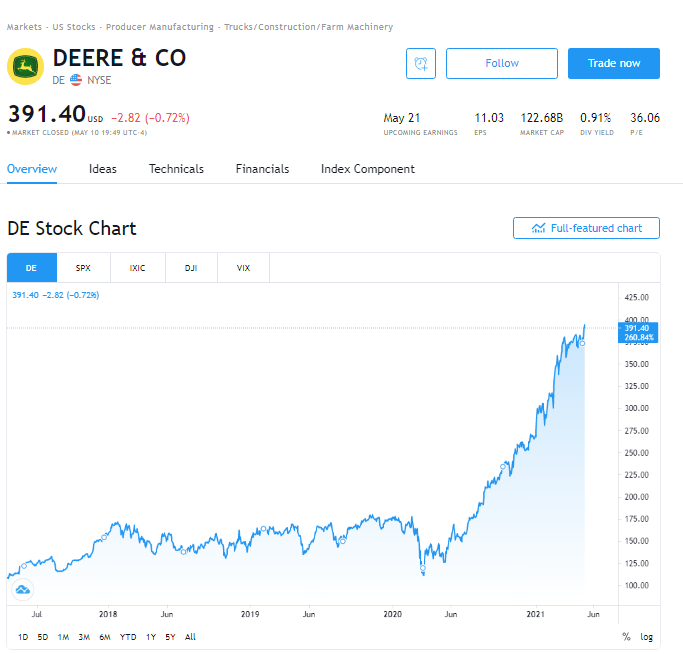Image resolution: width=683 pixels, height=654 pixels.
Task: Click the Trucks/Construction/Farm Machinery breadcrumb
Action: coord(308,27)
